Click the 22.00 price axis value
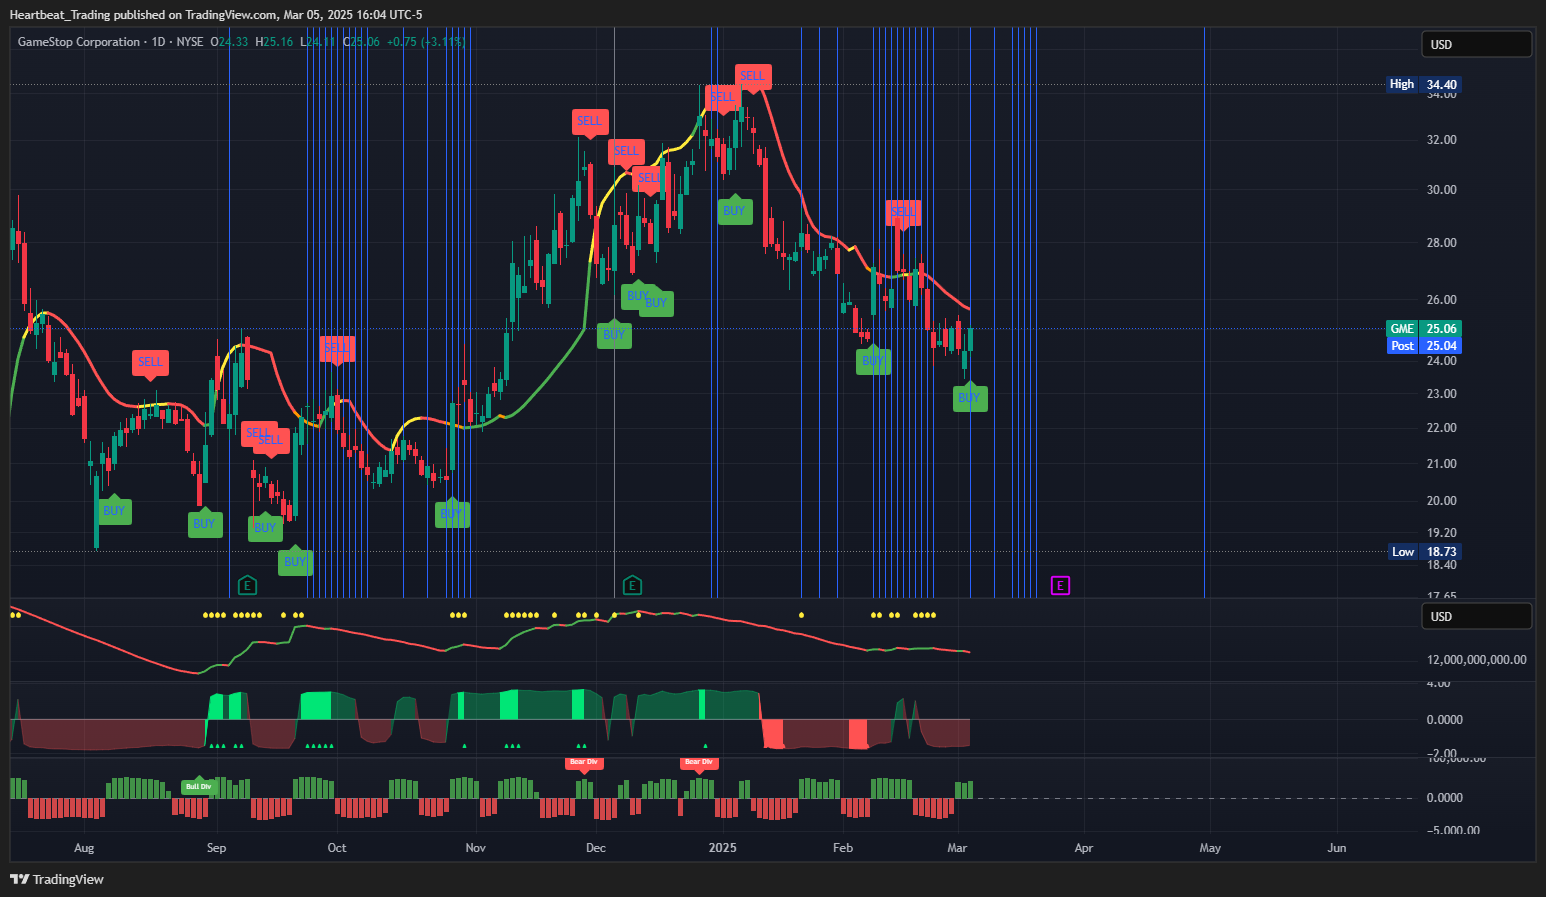The image size is (1546, 897). (1442, 428)
